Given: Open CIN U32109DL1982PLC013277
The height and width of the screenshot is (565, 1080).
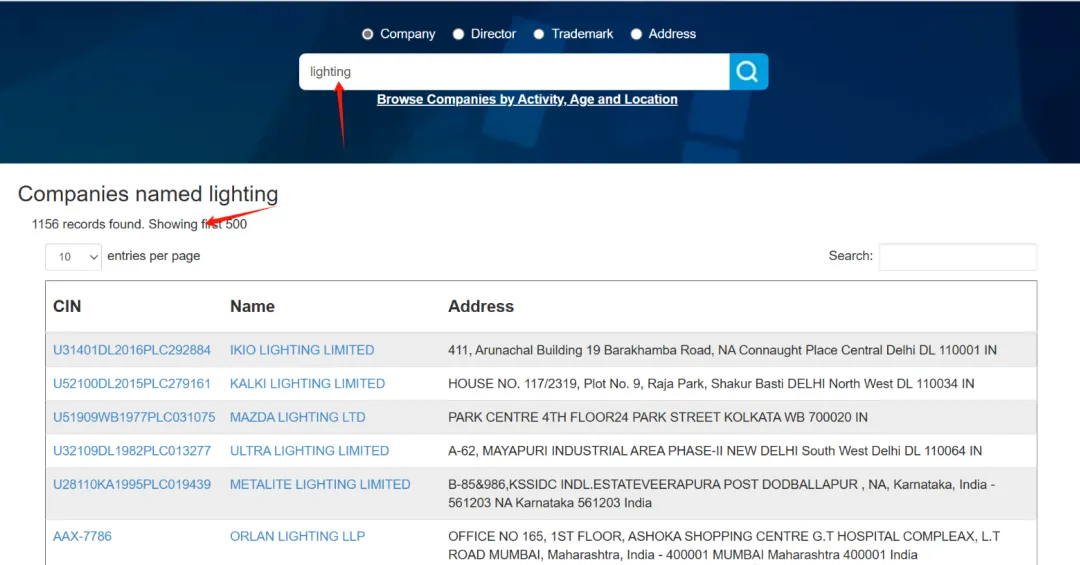Looking at the screenshot, I should pos(132,451).
